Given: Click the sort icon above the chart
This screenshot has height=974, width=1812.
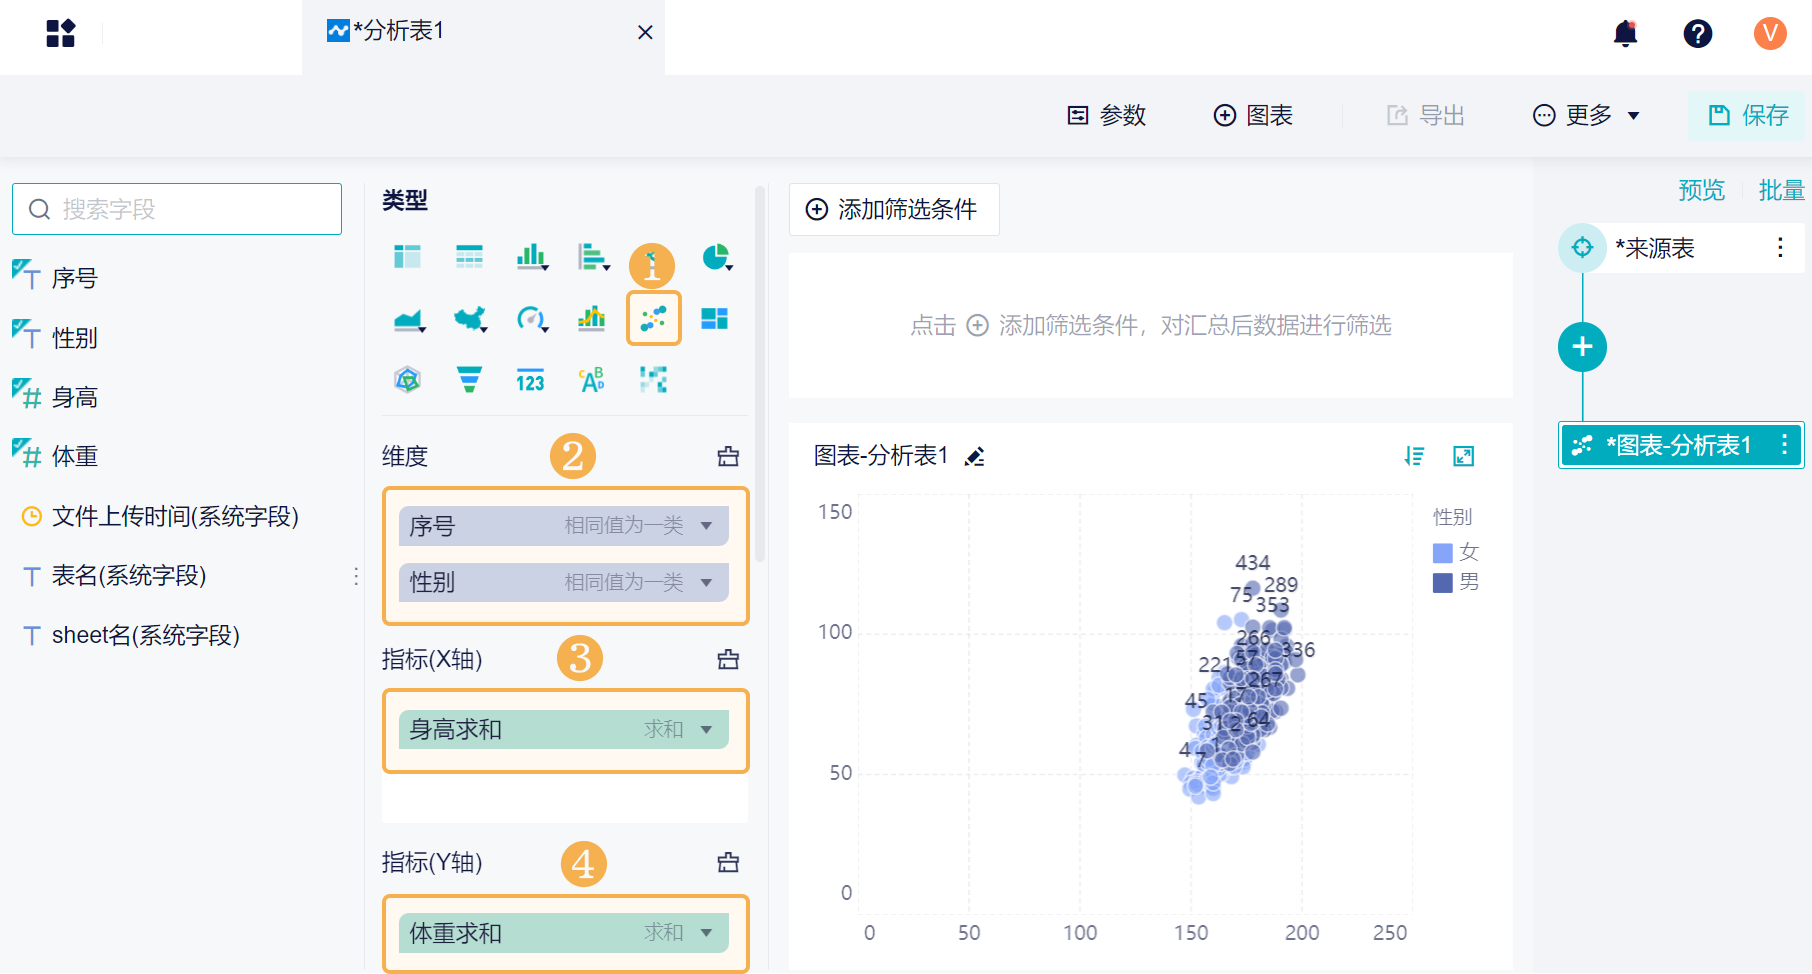Looking at the screenshot, I should pyautogui.click(x=1414, y=456).
